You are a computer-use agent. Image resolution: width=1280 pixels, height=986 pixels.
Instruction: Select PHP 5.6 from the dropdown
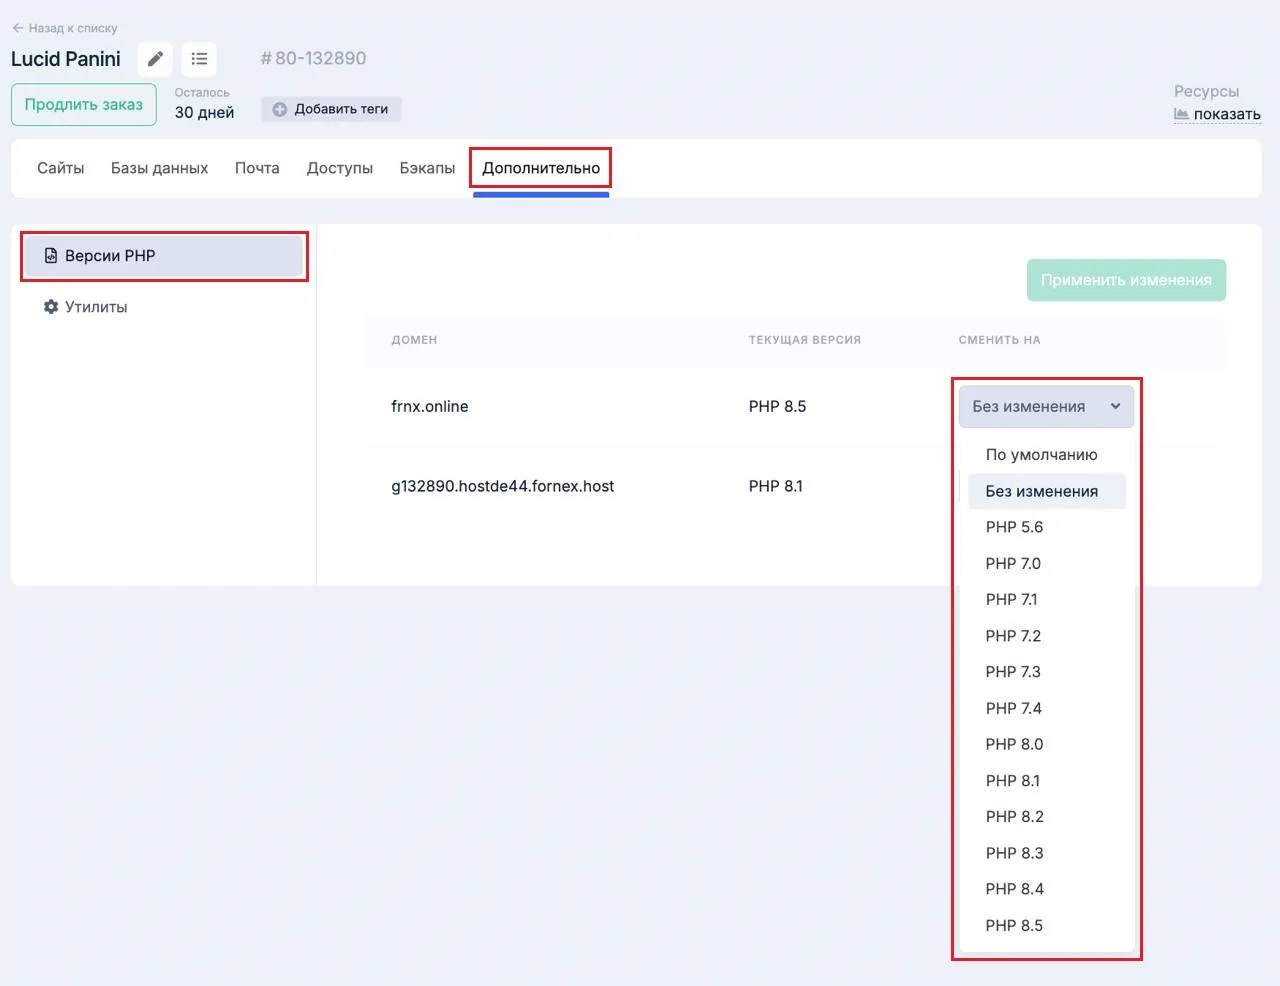click(x=1014, y=527)
